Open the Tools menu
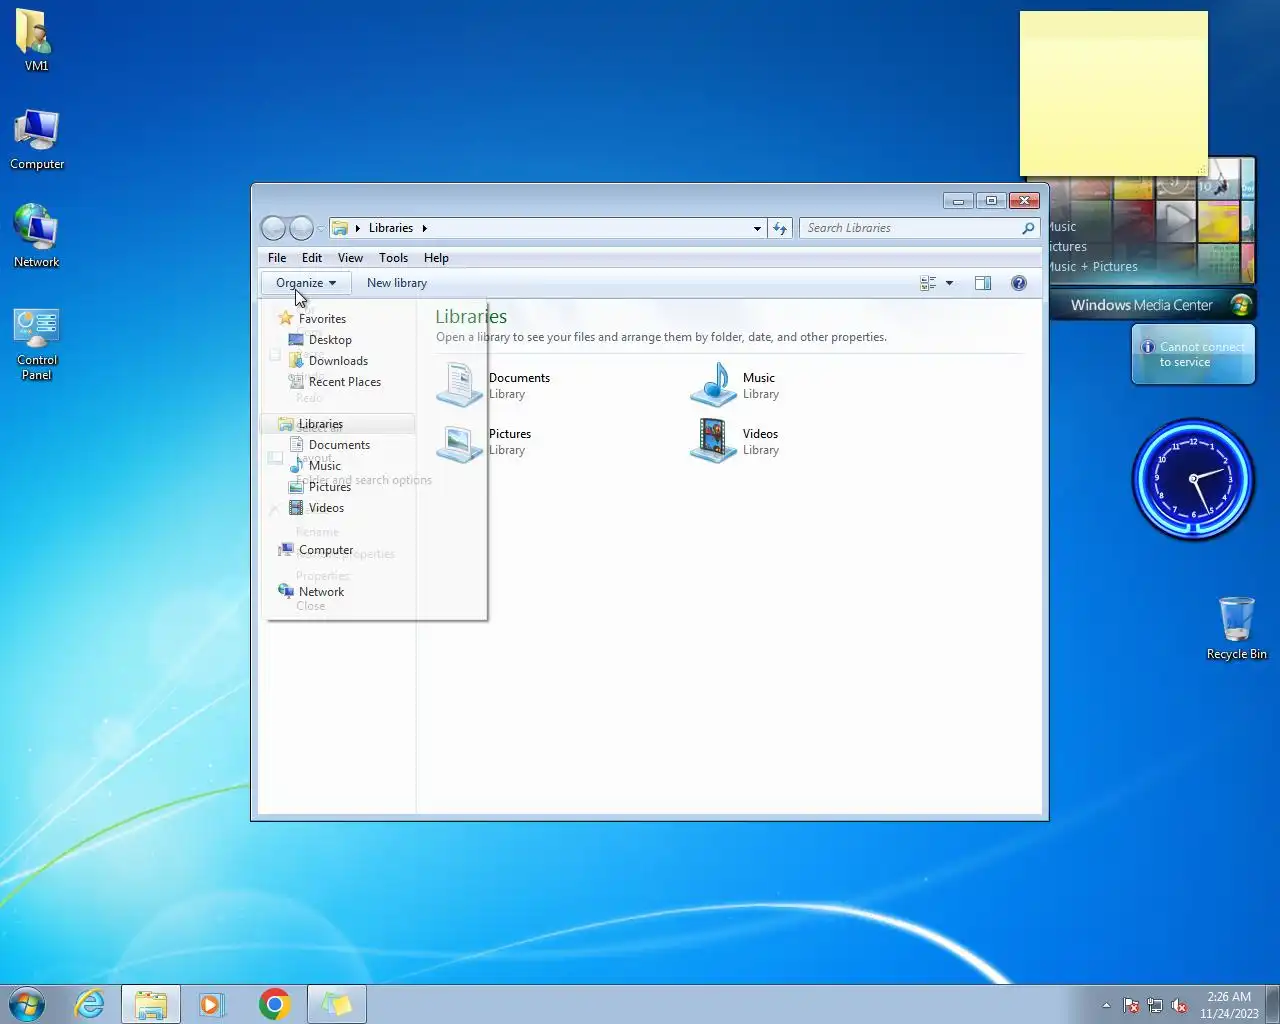Screen dimensions: 1280x1024 click(393, 258)
